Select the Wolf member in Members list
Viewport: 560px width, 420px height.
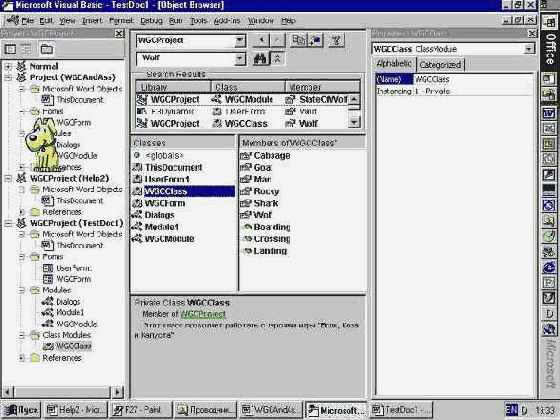click(x=262, y=215)
